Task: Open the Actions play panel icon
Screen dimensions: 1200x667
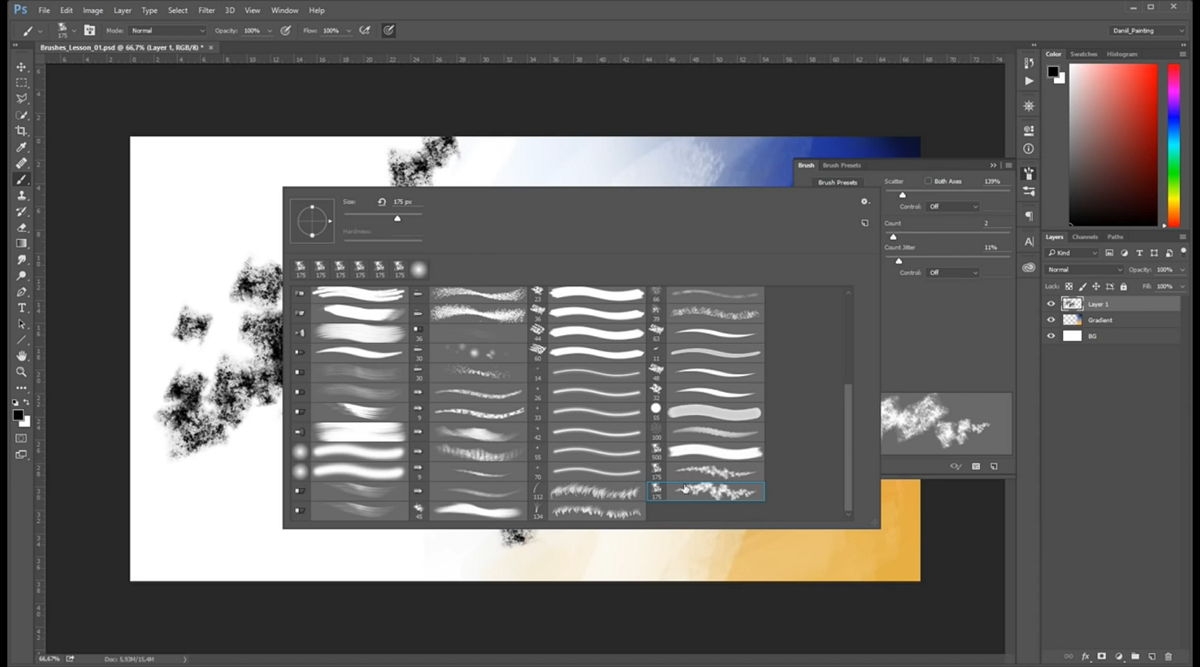Action: coord(1029,82)
